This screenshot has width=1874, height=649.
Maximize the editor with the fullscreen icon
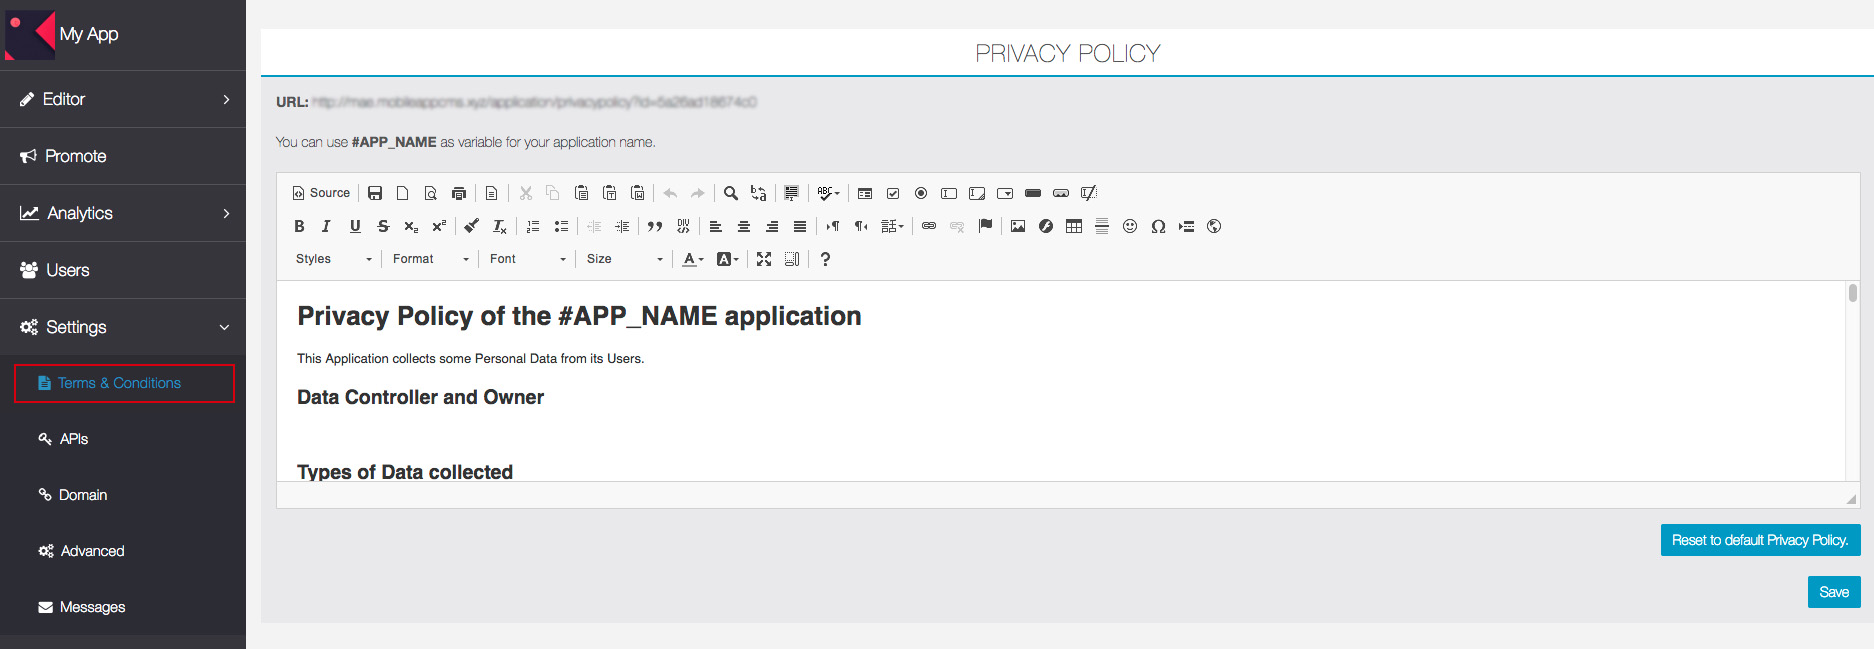click(764, 259)
